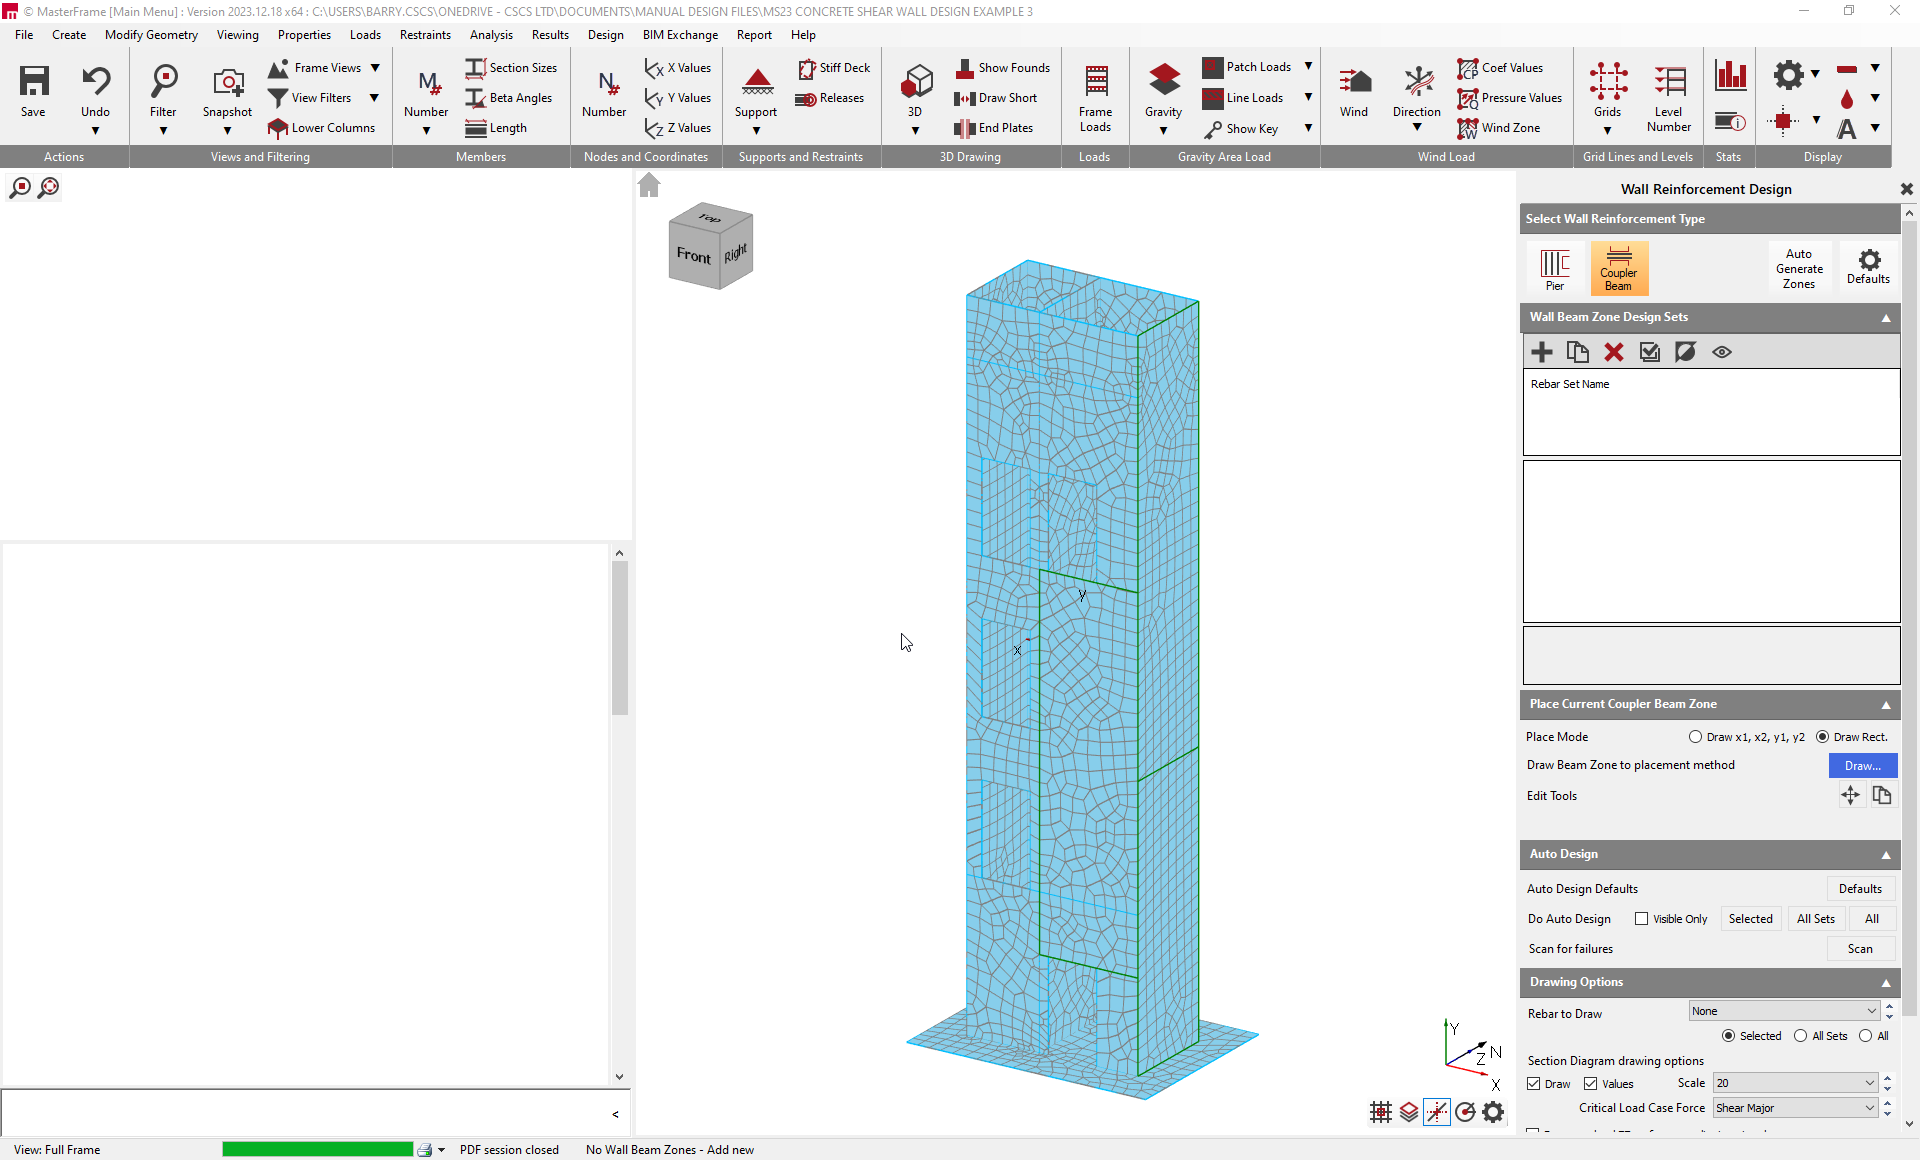This screenshot has height=1160, width=1920.
Task: Open the Rebar to Draw dropdown
Action: click(x=1784, y=1011)
